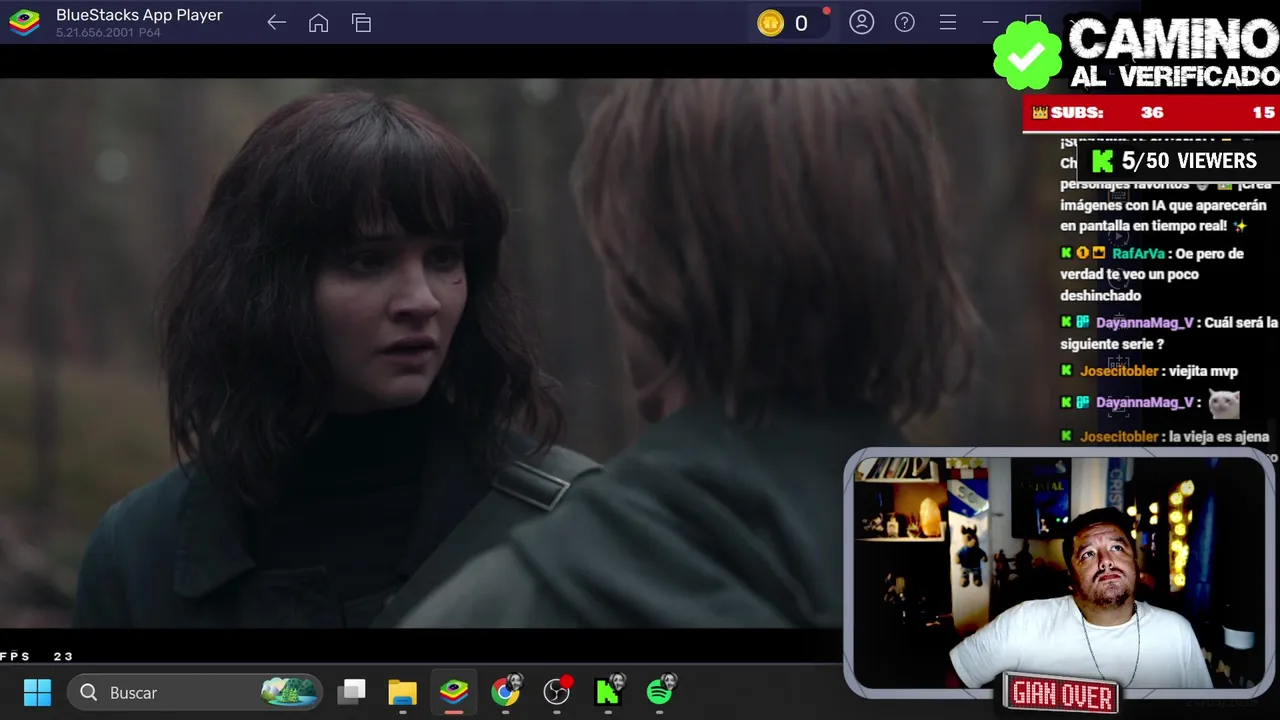Minimize the BlueStacks window
This screenshot has height=720, width=1280.
[990, 22]
